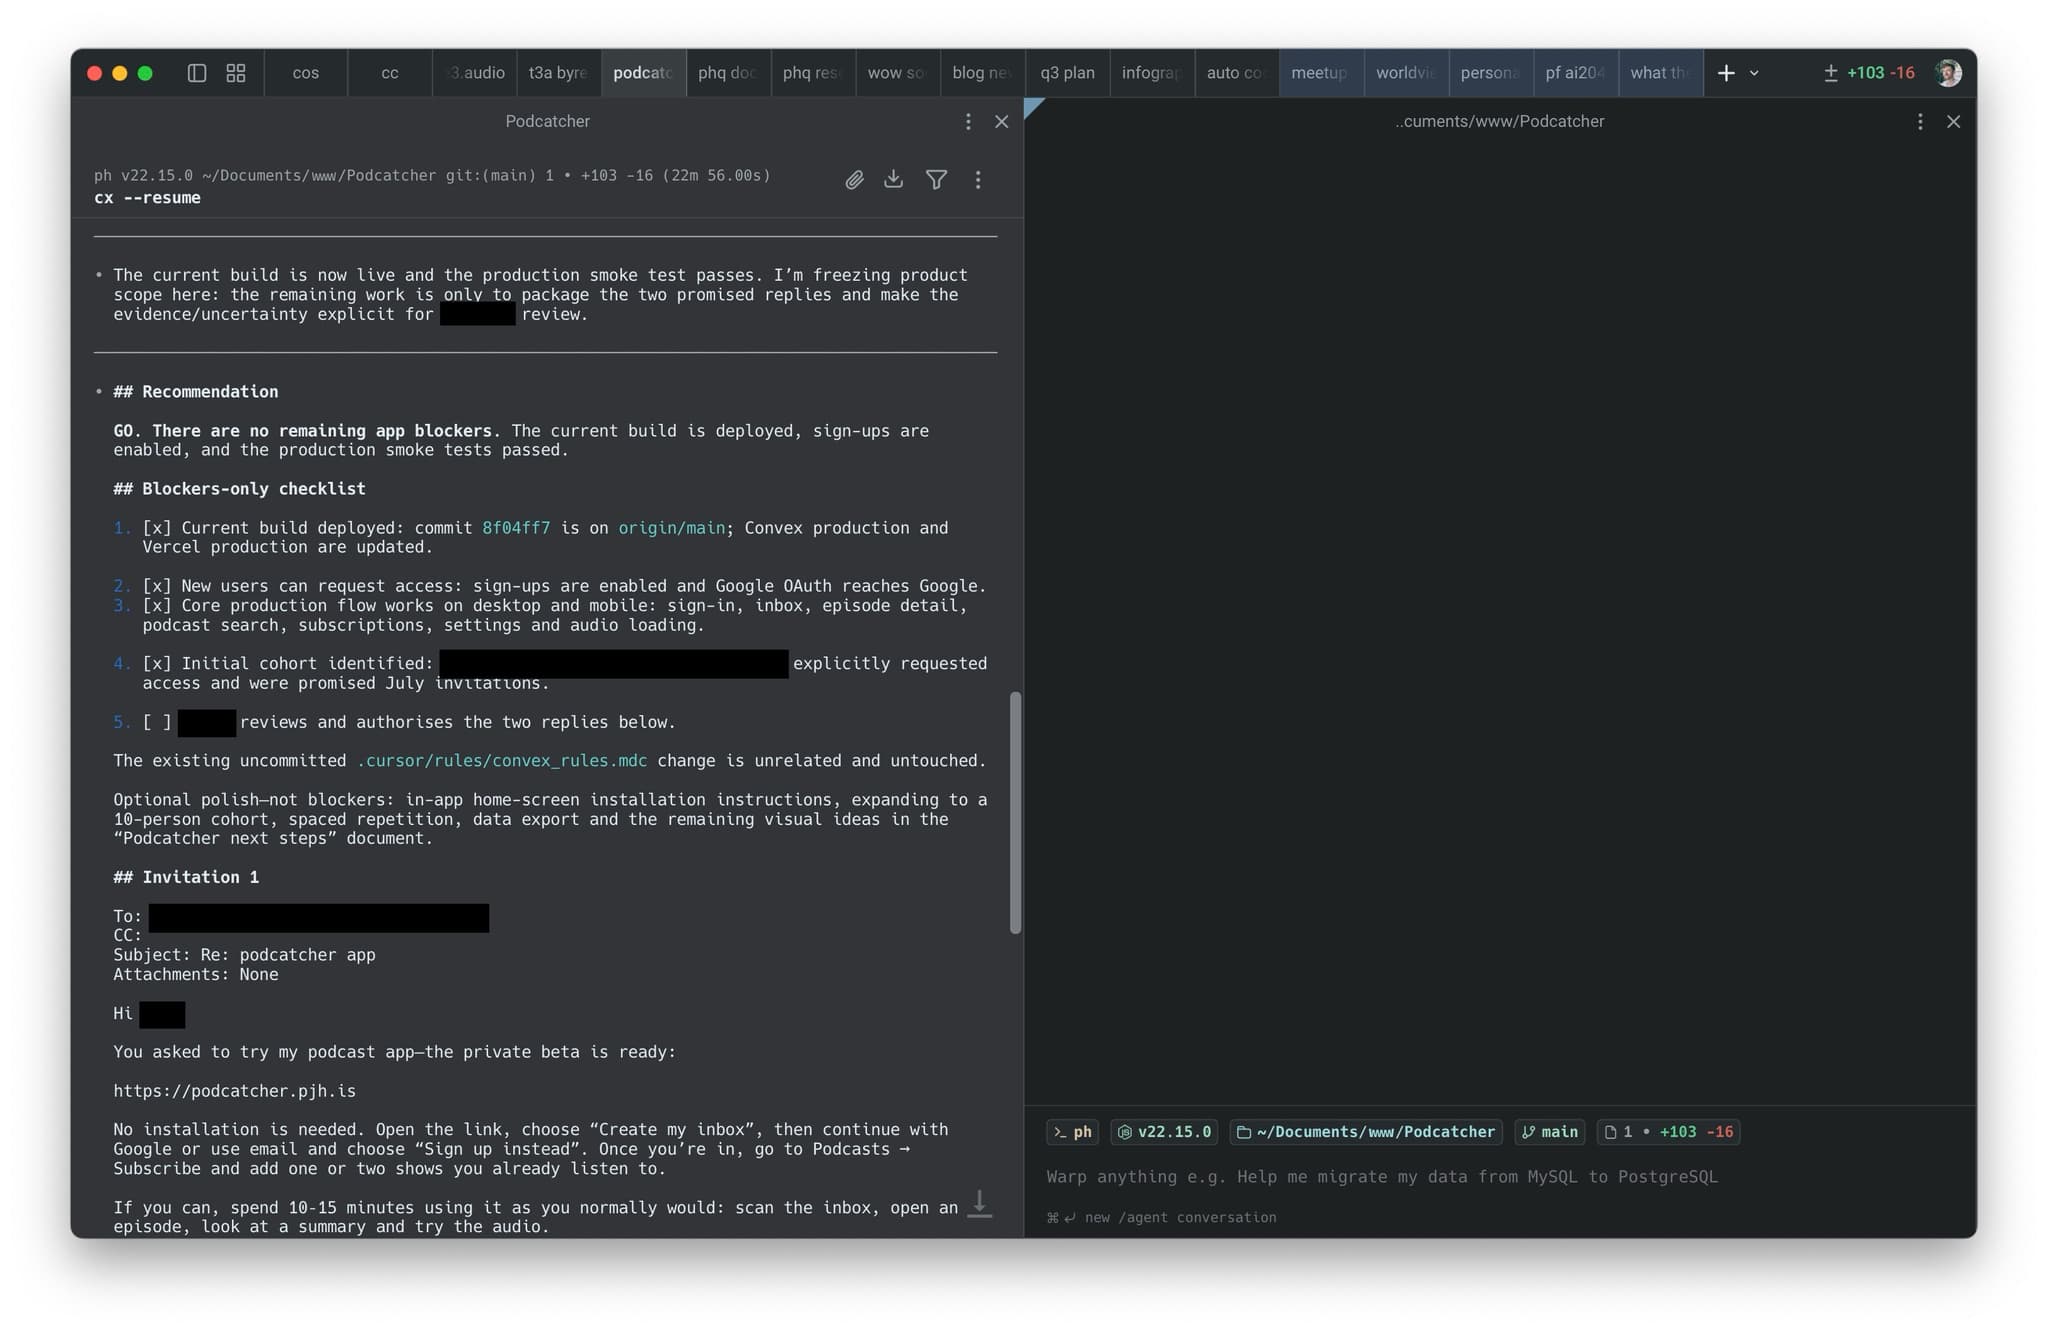
Task: Click the left pane vertical scrollbar thumb
Action: (1015, 812)
